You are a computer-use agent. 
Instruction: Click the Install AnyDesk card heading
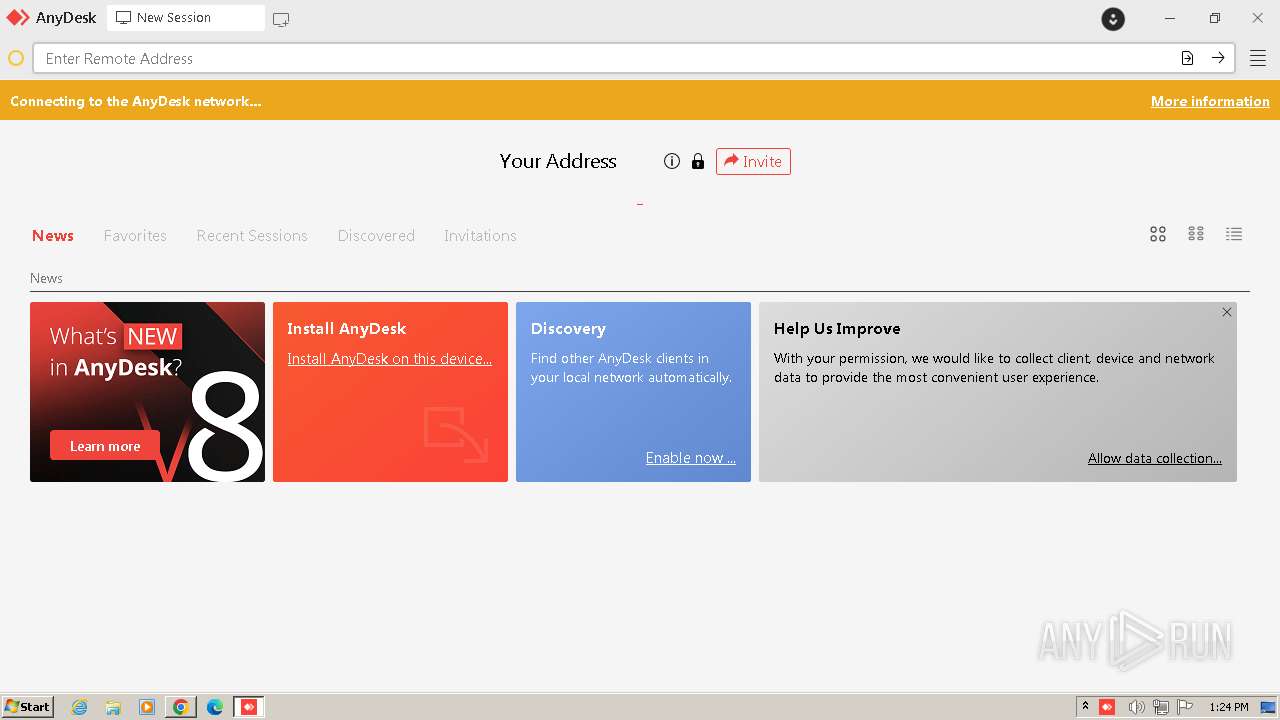[347, 328]
